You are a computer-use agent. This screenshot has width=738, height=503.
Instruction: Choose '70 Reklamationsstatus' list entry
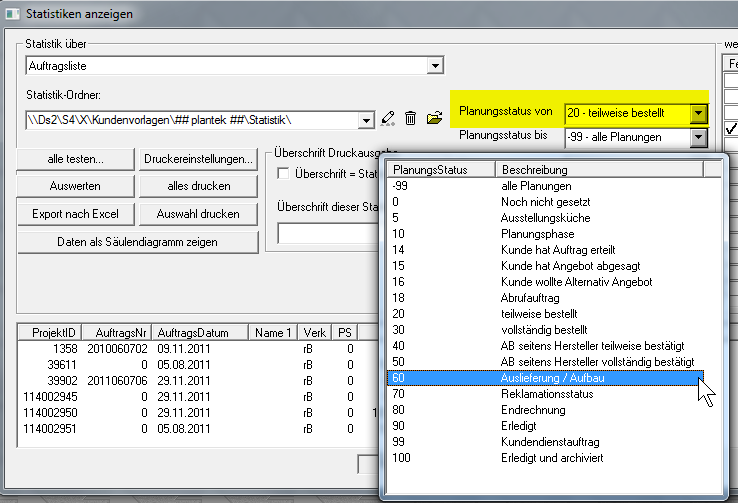(x=545, y=395)
